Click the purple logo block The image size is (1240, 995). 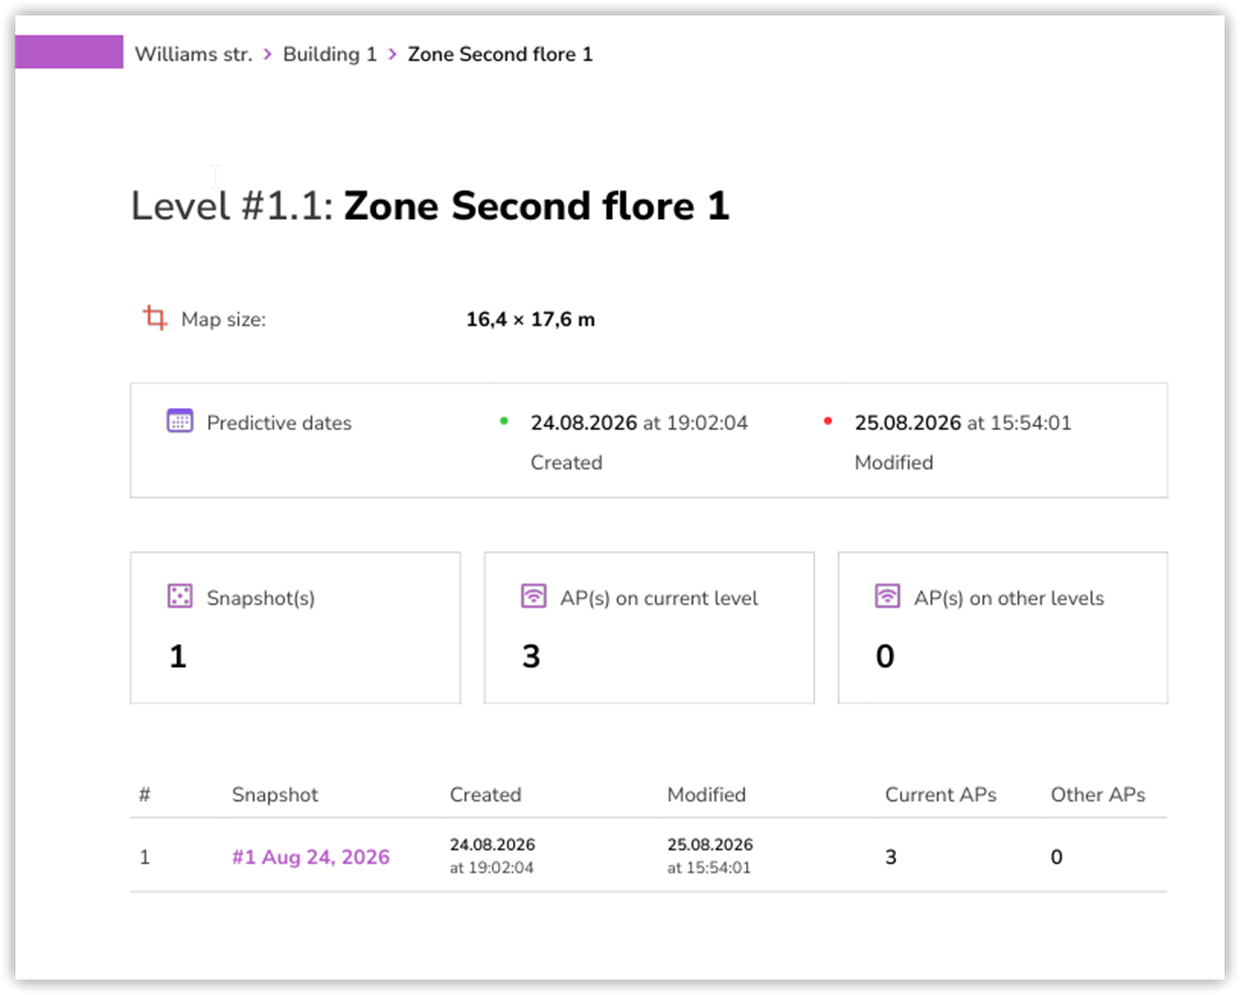click(69, 52)
